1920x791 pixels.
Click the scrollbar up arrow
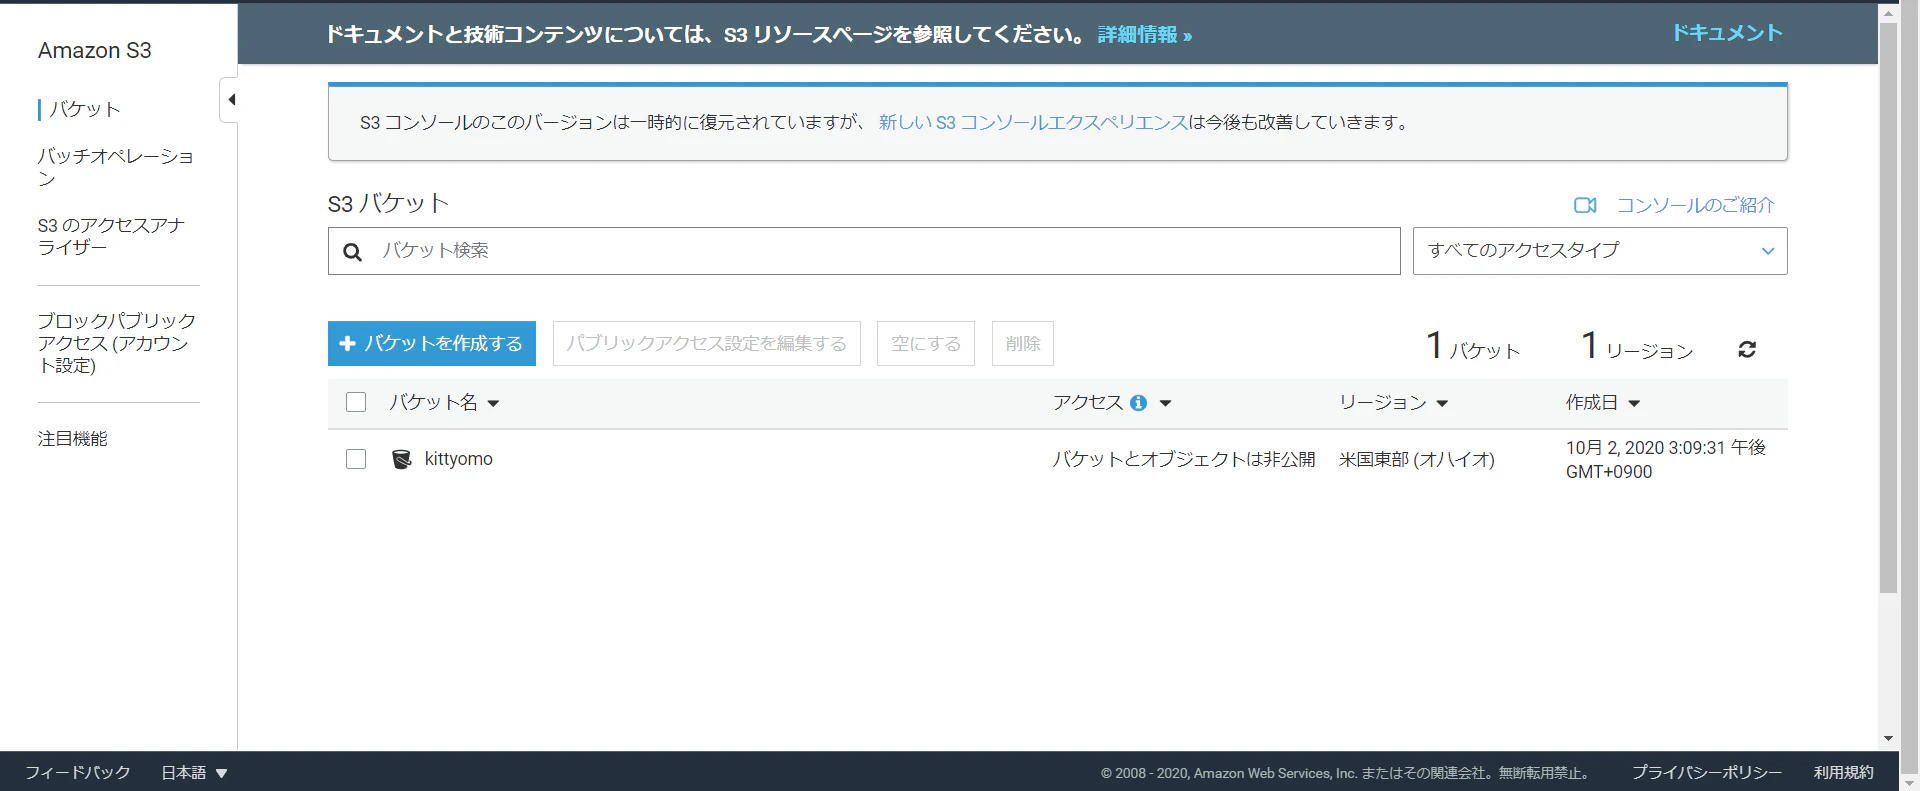click(1889, 13)
